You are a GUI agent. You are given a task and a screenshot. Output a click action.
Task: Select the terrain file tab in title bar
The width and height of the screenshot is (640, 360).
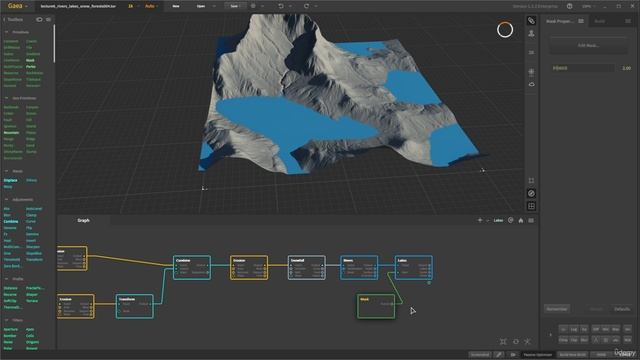pos(78,6)
